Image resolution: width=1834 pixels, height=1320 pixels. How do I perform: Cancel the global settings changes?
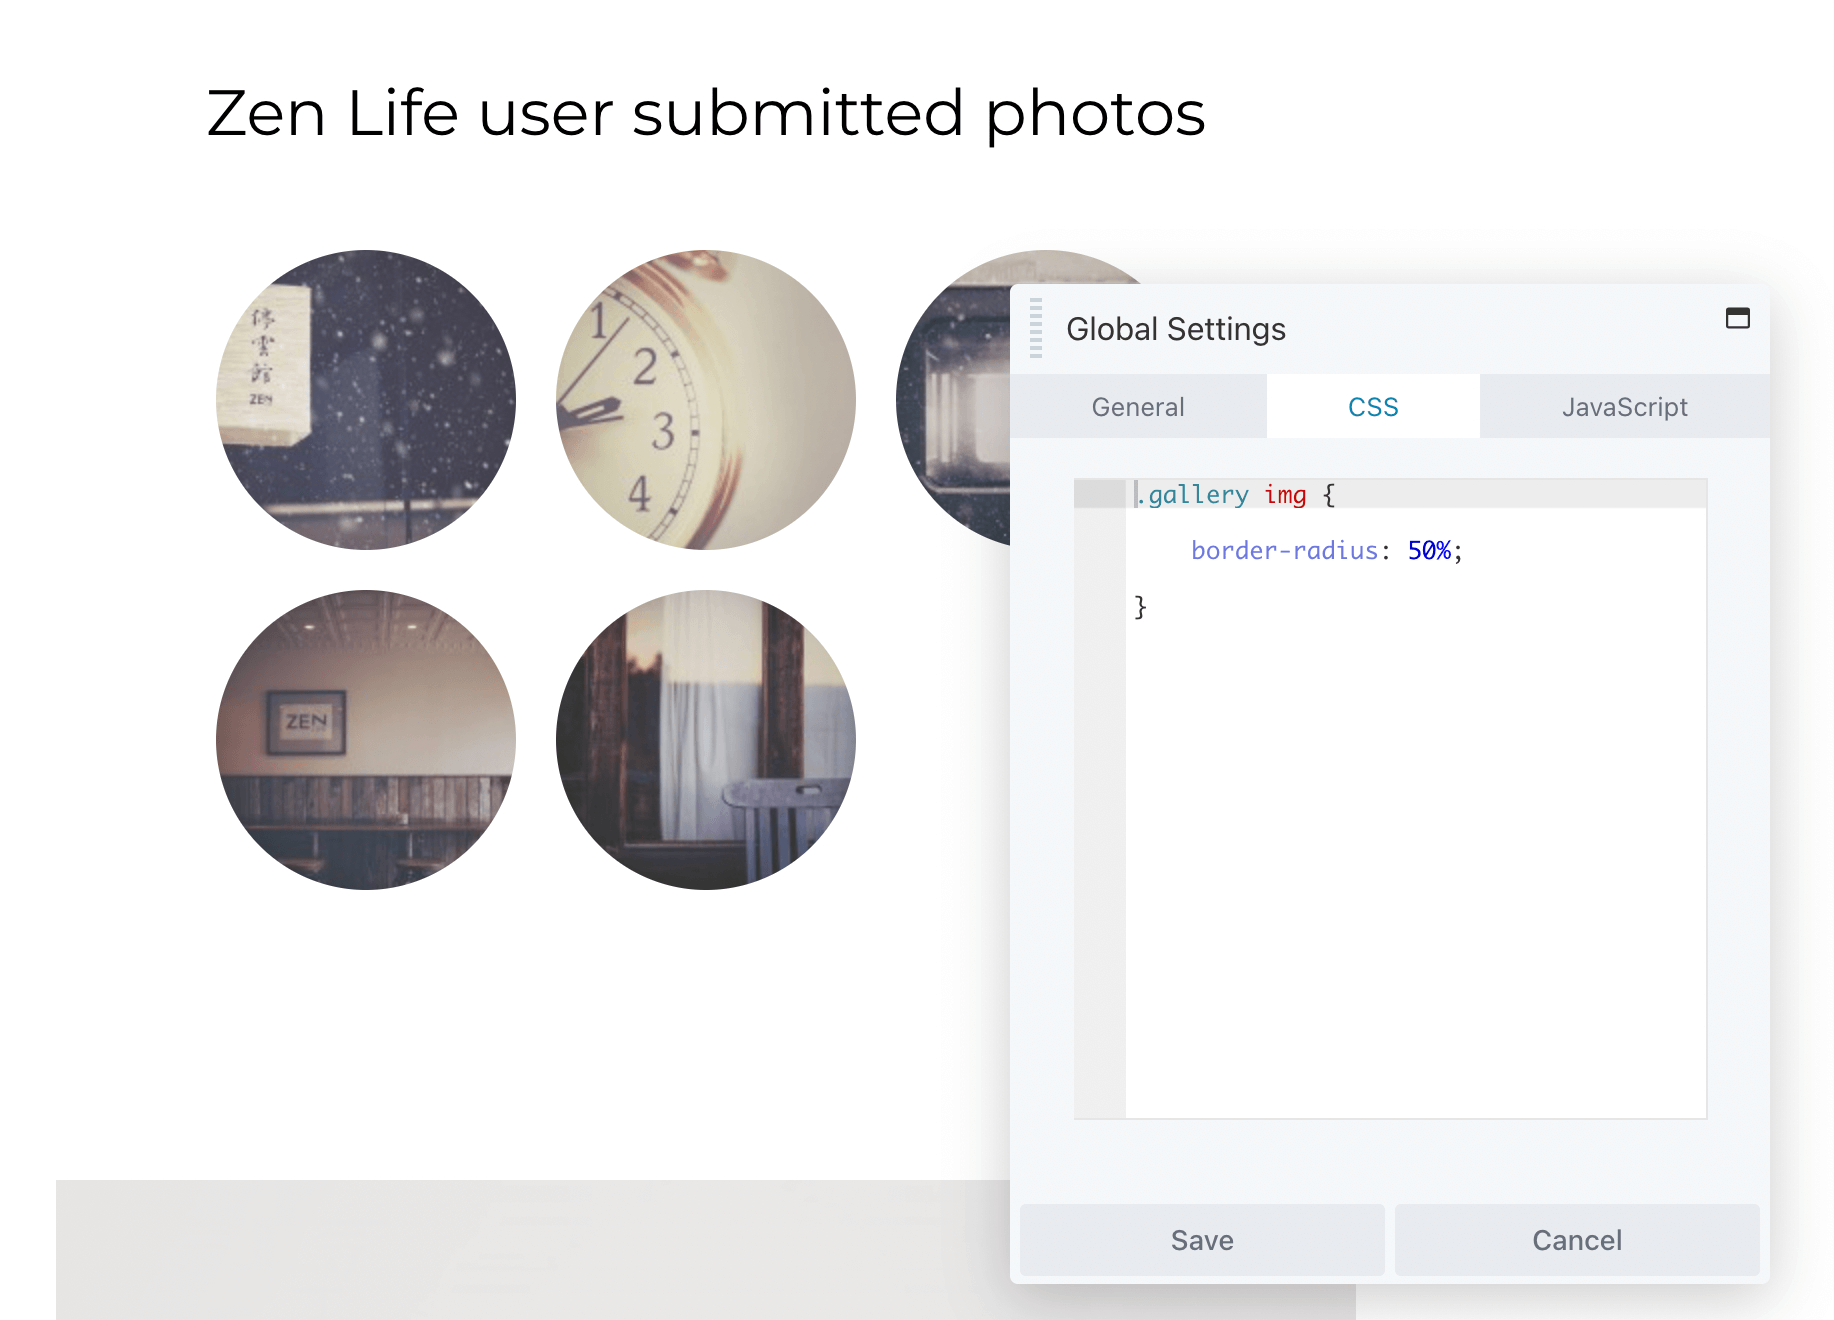click(x=1576, y=1240)
